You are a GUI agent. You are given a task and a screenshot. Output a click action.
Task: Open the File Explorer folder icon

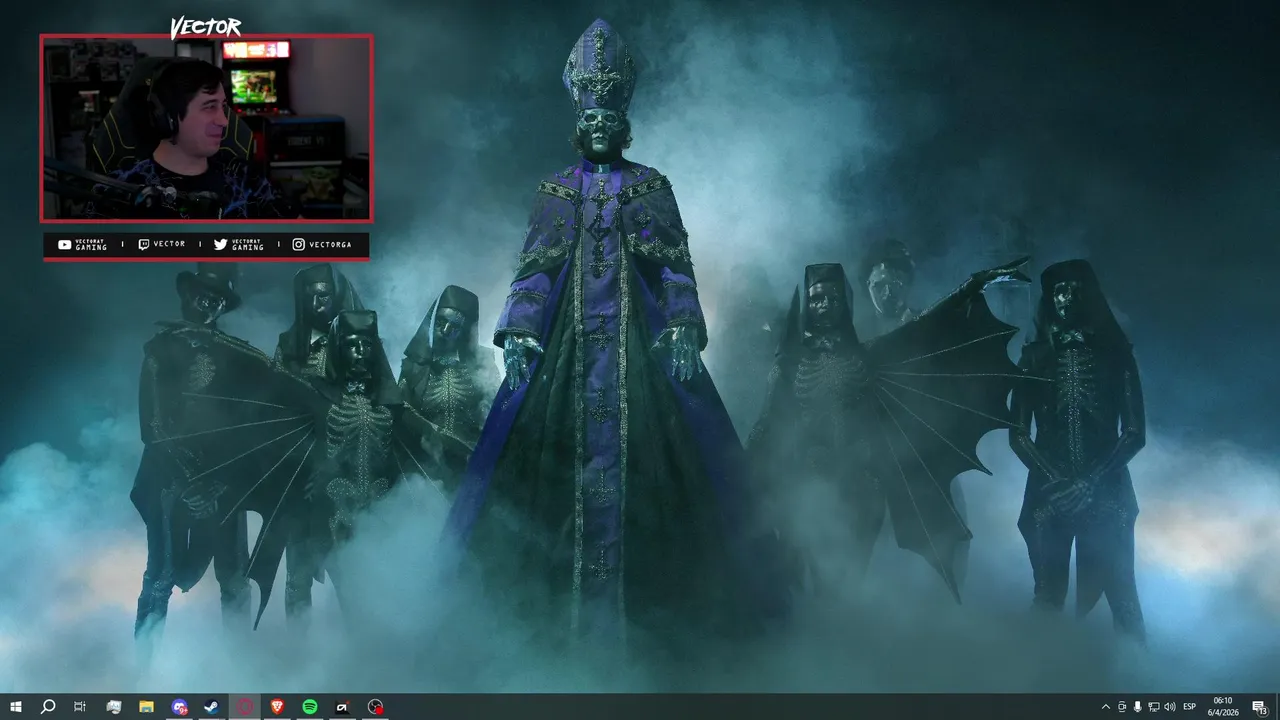click(146, 707)
